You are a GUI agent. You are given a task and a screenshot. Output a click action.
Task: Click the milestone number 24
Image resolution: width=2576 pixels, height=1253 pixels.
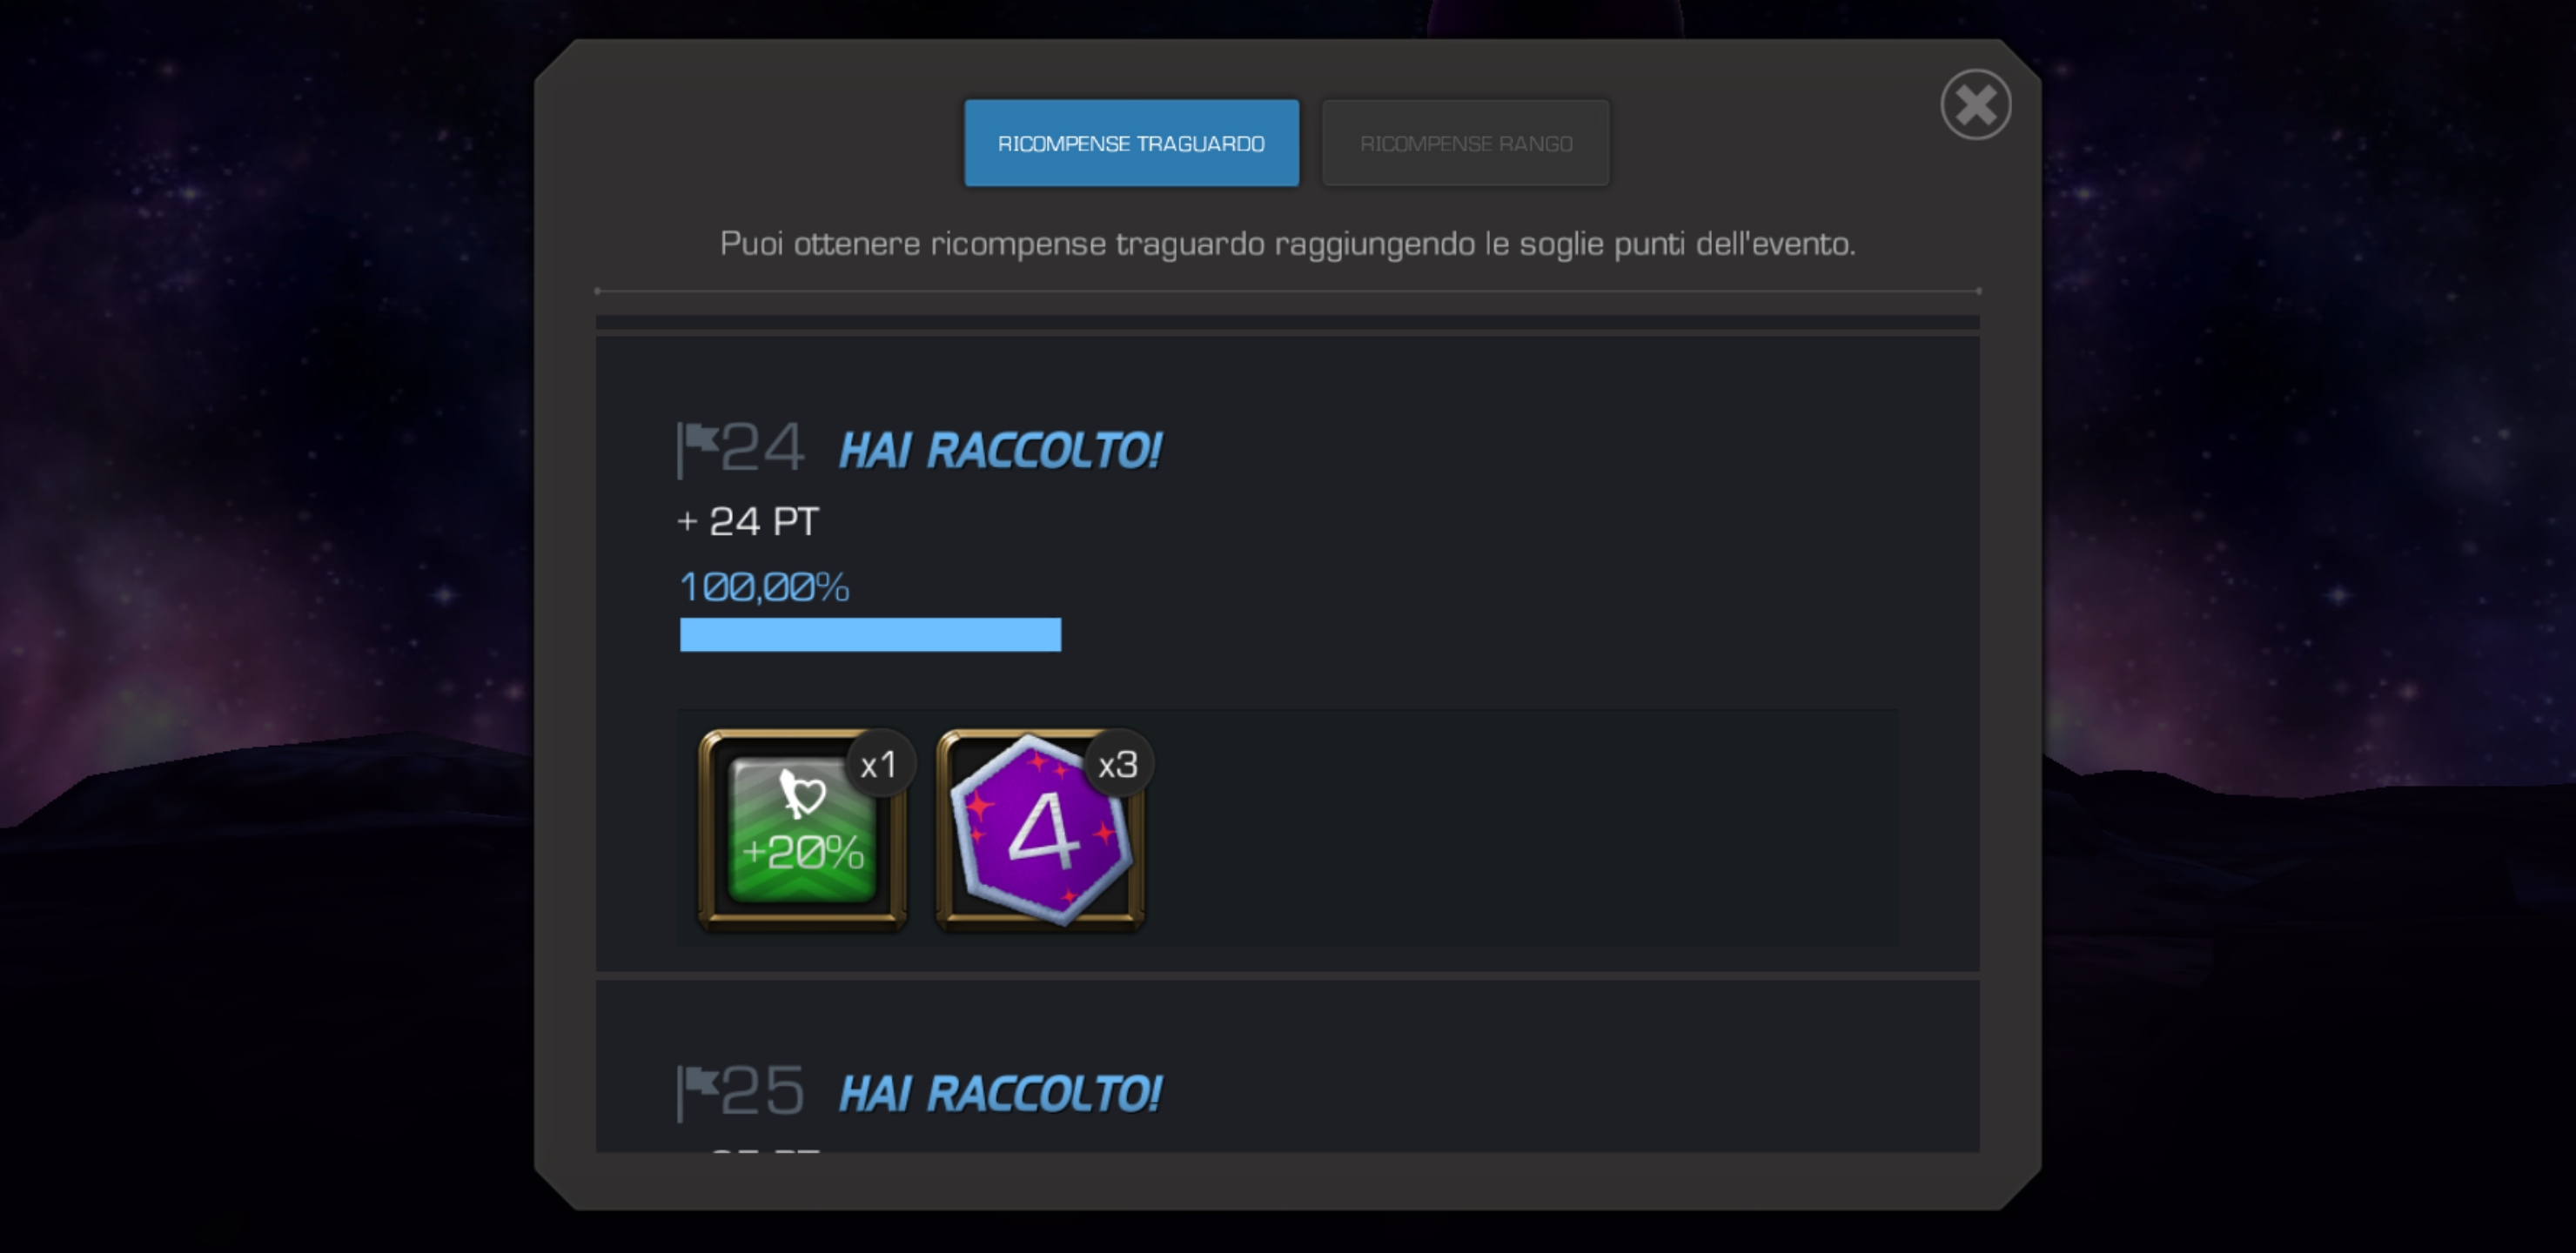762,448
